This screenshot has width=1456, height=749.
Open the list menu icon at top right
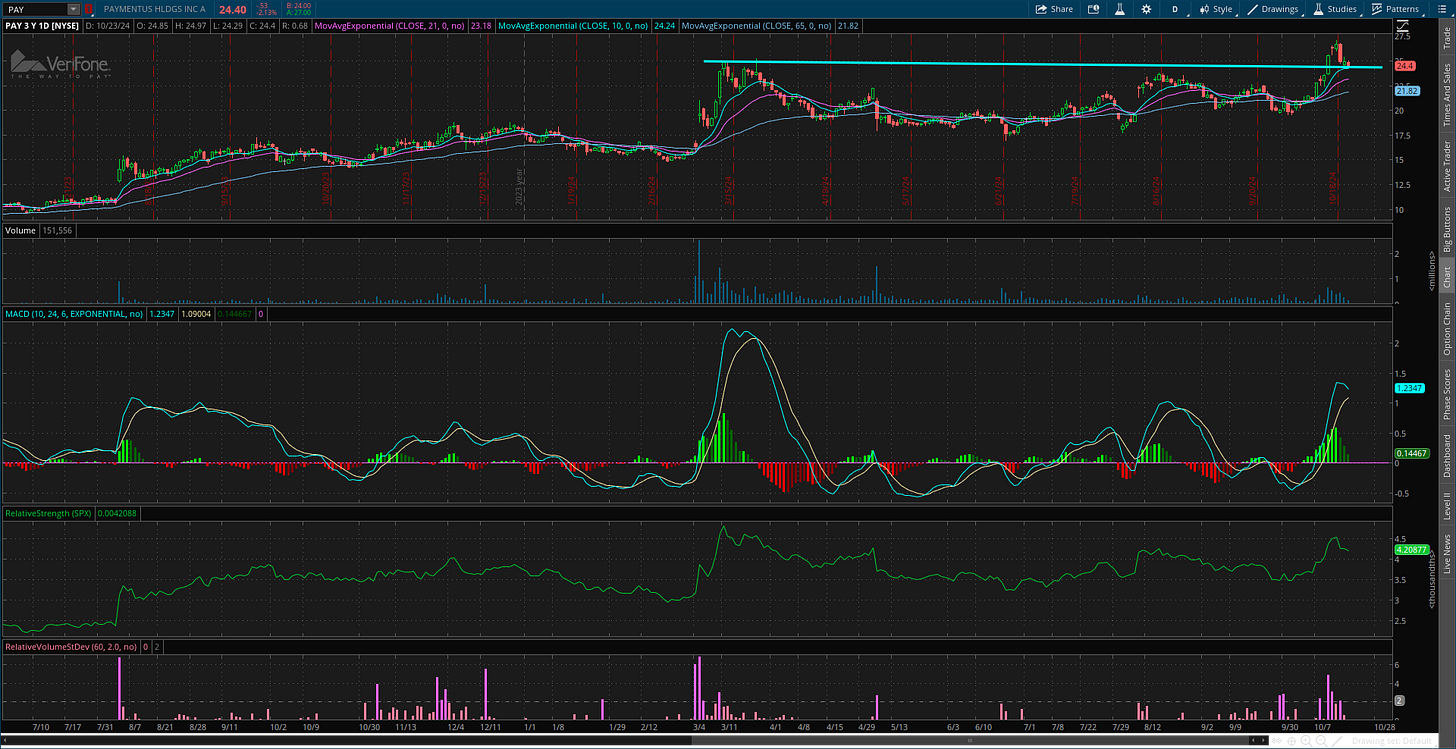pyautogui.click(x=1442, y=9)
